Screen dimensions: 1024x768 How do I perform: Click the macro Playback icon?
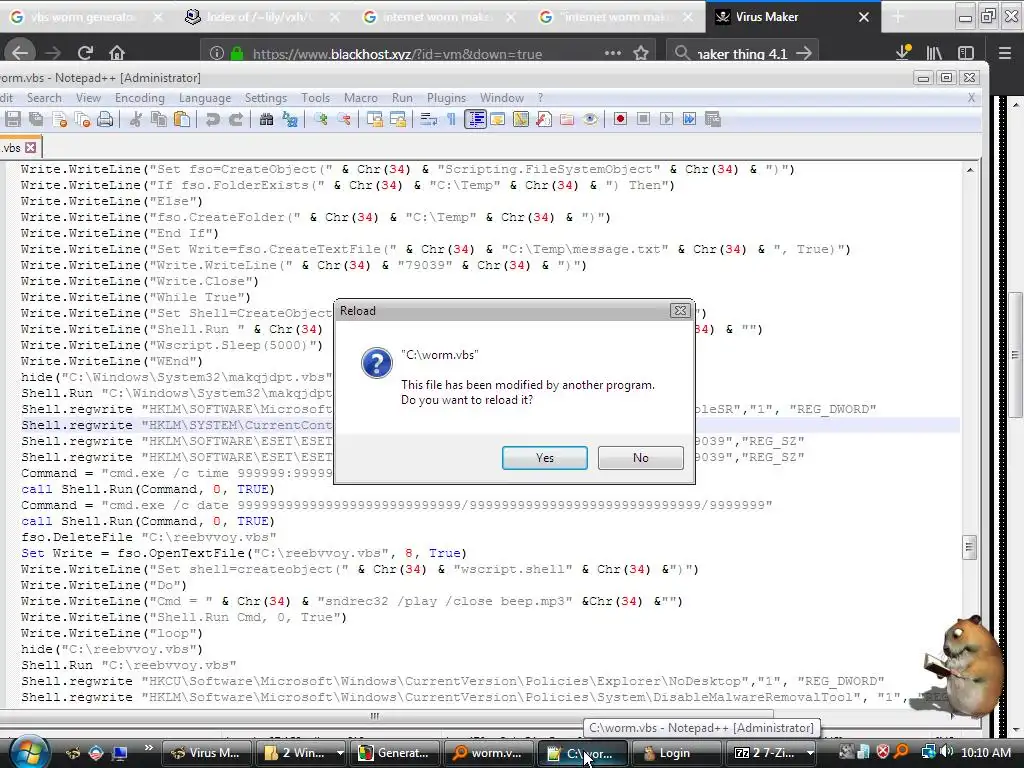click(x=666, y=119)
